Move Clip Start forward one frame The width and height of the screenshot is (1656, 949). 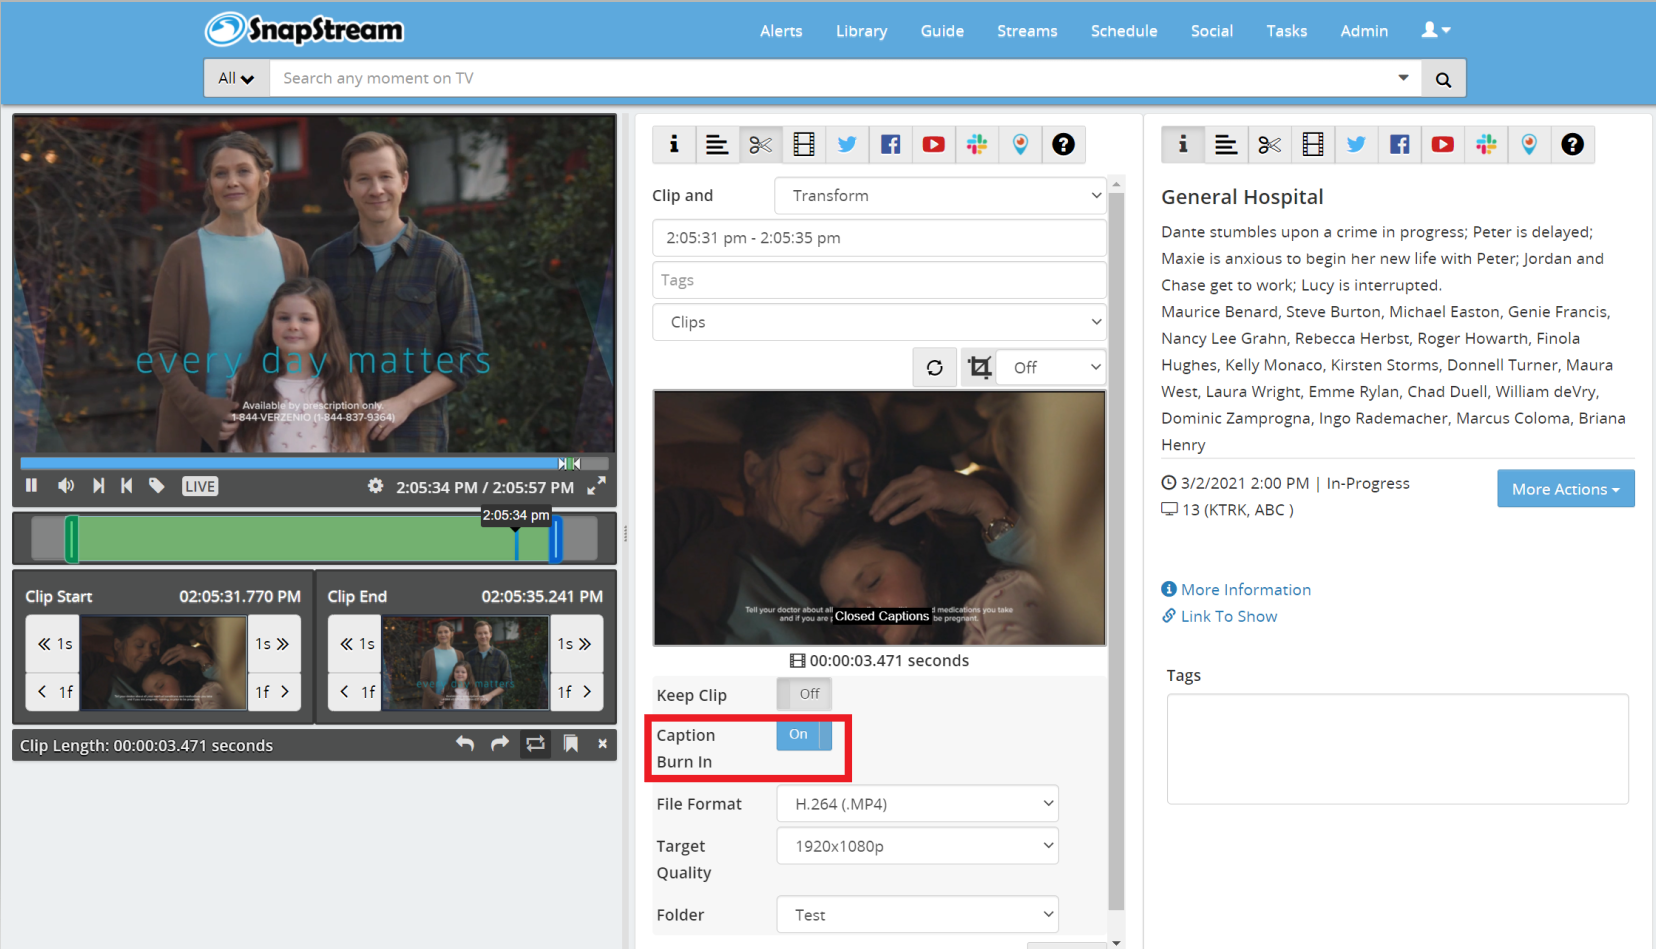(273, 691)
